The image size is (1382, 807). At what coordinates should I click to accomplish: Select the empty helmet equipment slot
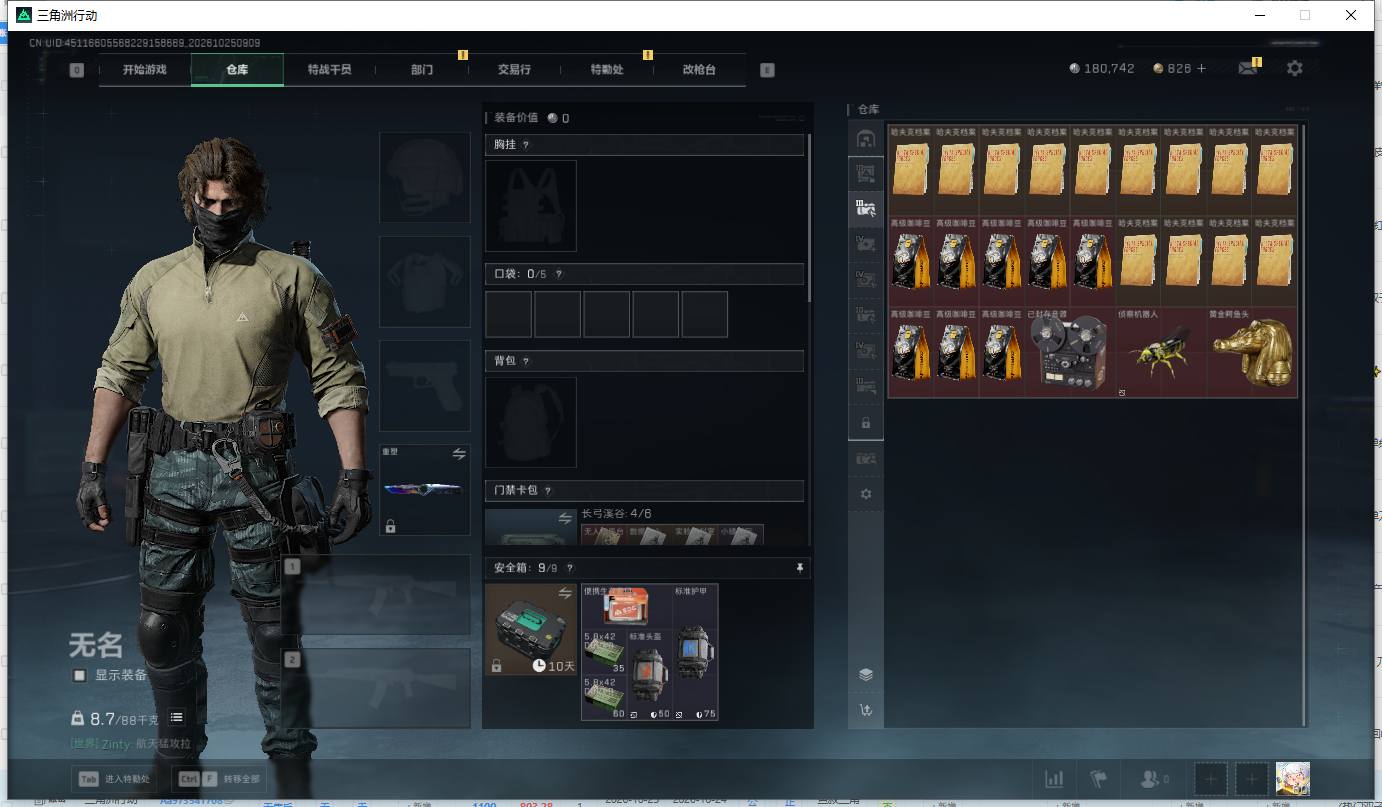[x=425, y=177]
